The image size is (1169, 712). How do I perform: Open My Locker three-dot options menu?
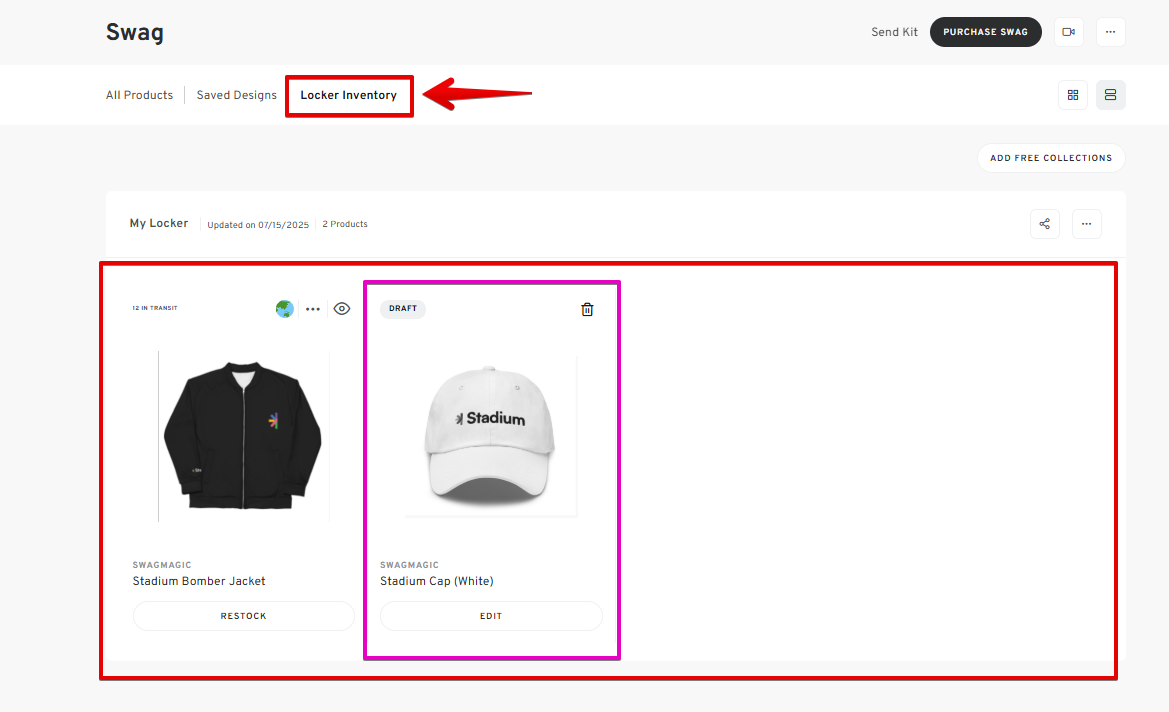pos(1087,224)
